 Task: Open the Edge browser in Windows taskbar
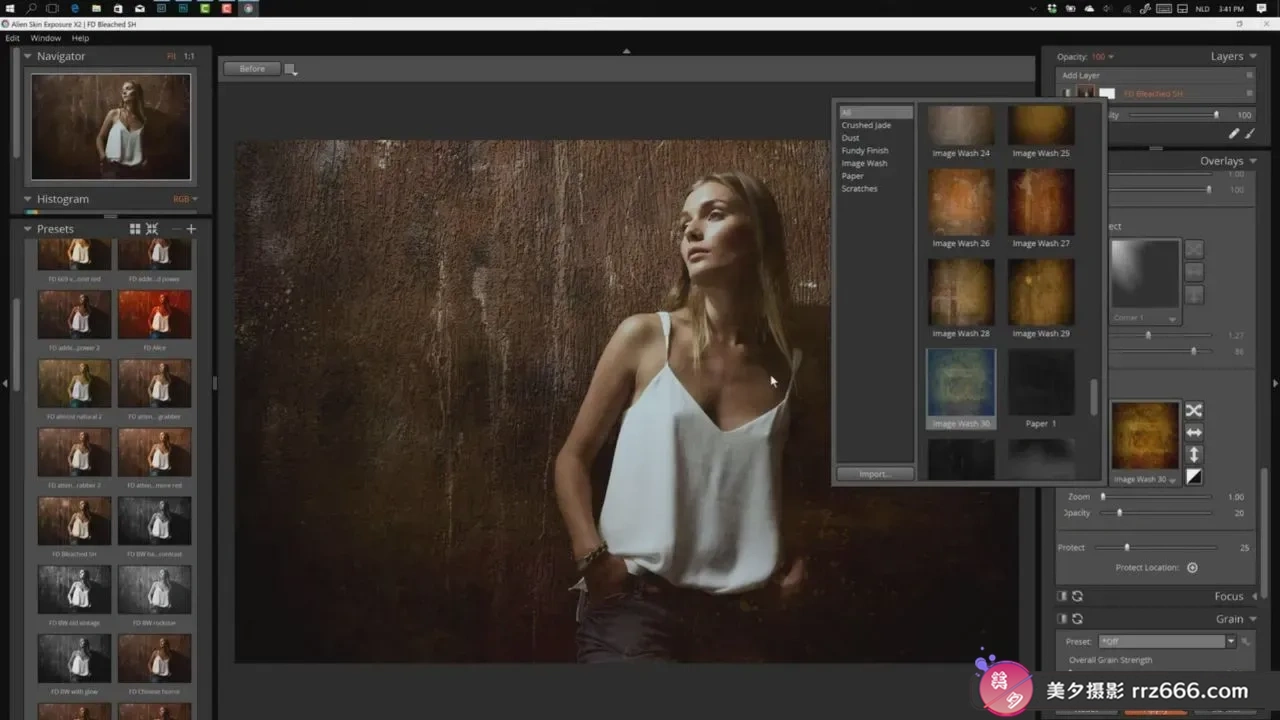75,8
